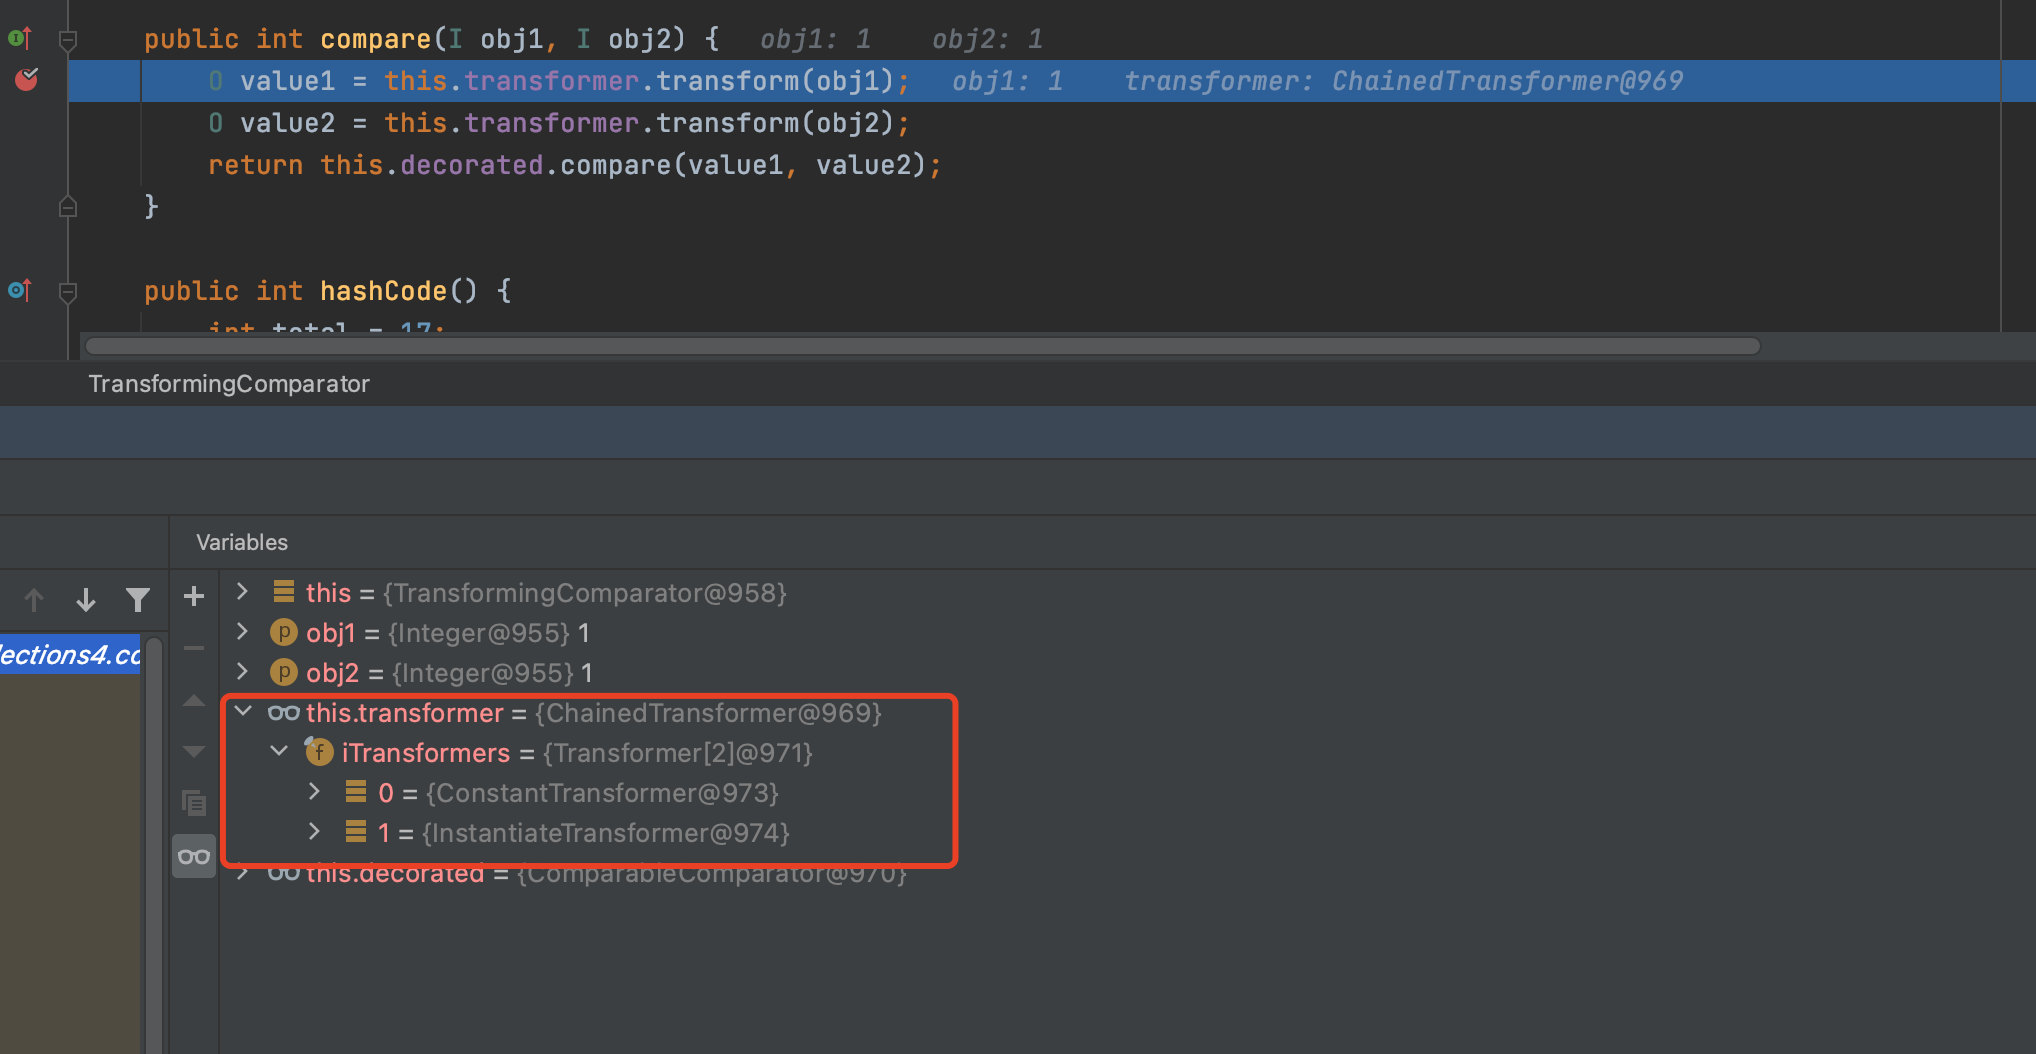Click the watch glasses icon beside this.transformer
Viewport: 2036px width, 1054px height.
coord(284,713)
